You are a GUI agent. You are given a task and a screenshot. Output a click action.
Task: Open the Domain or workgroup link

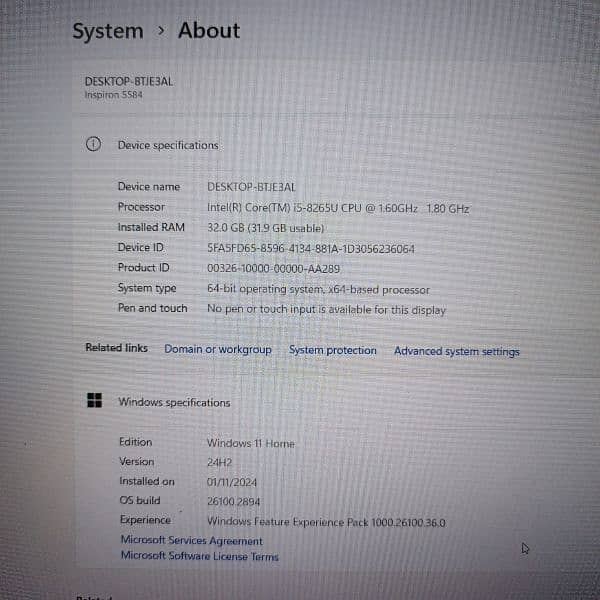[217, 349]
